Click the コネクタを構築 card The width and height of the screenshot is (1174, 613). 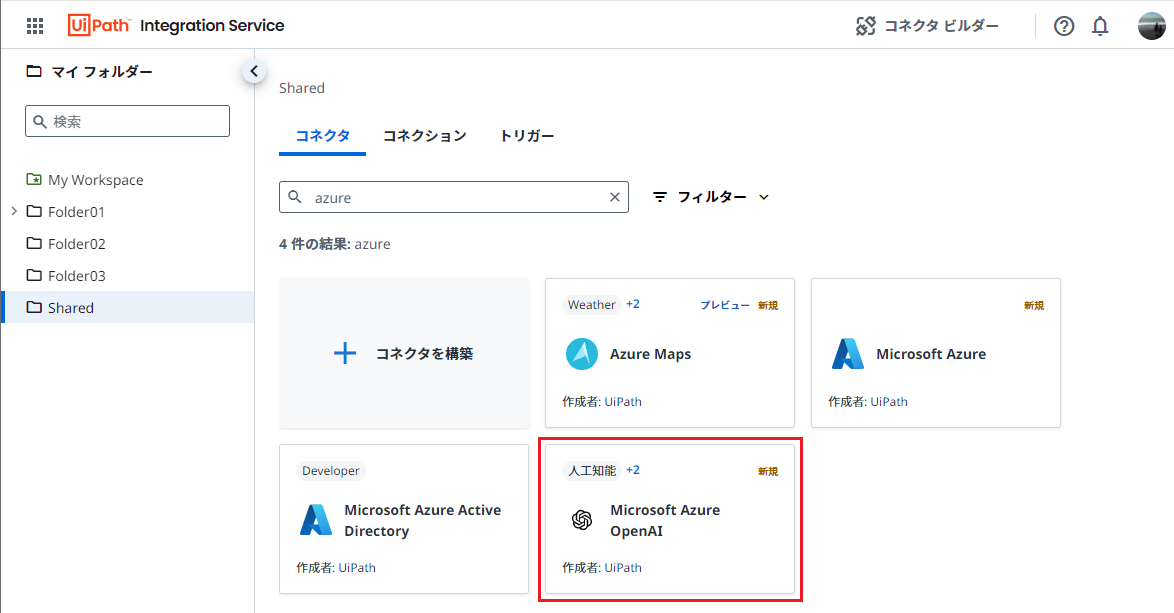click(404, 353)
